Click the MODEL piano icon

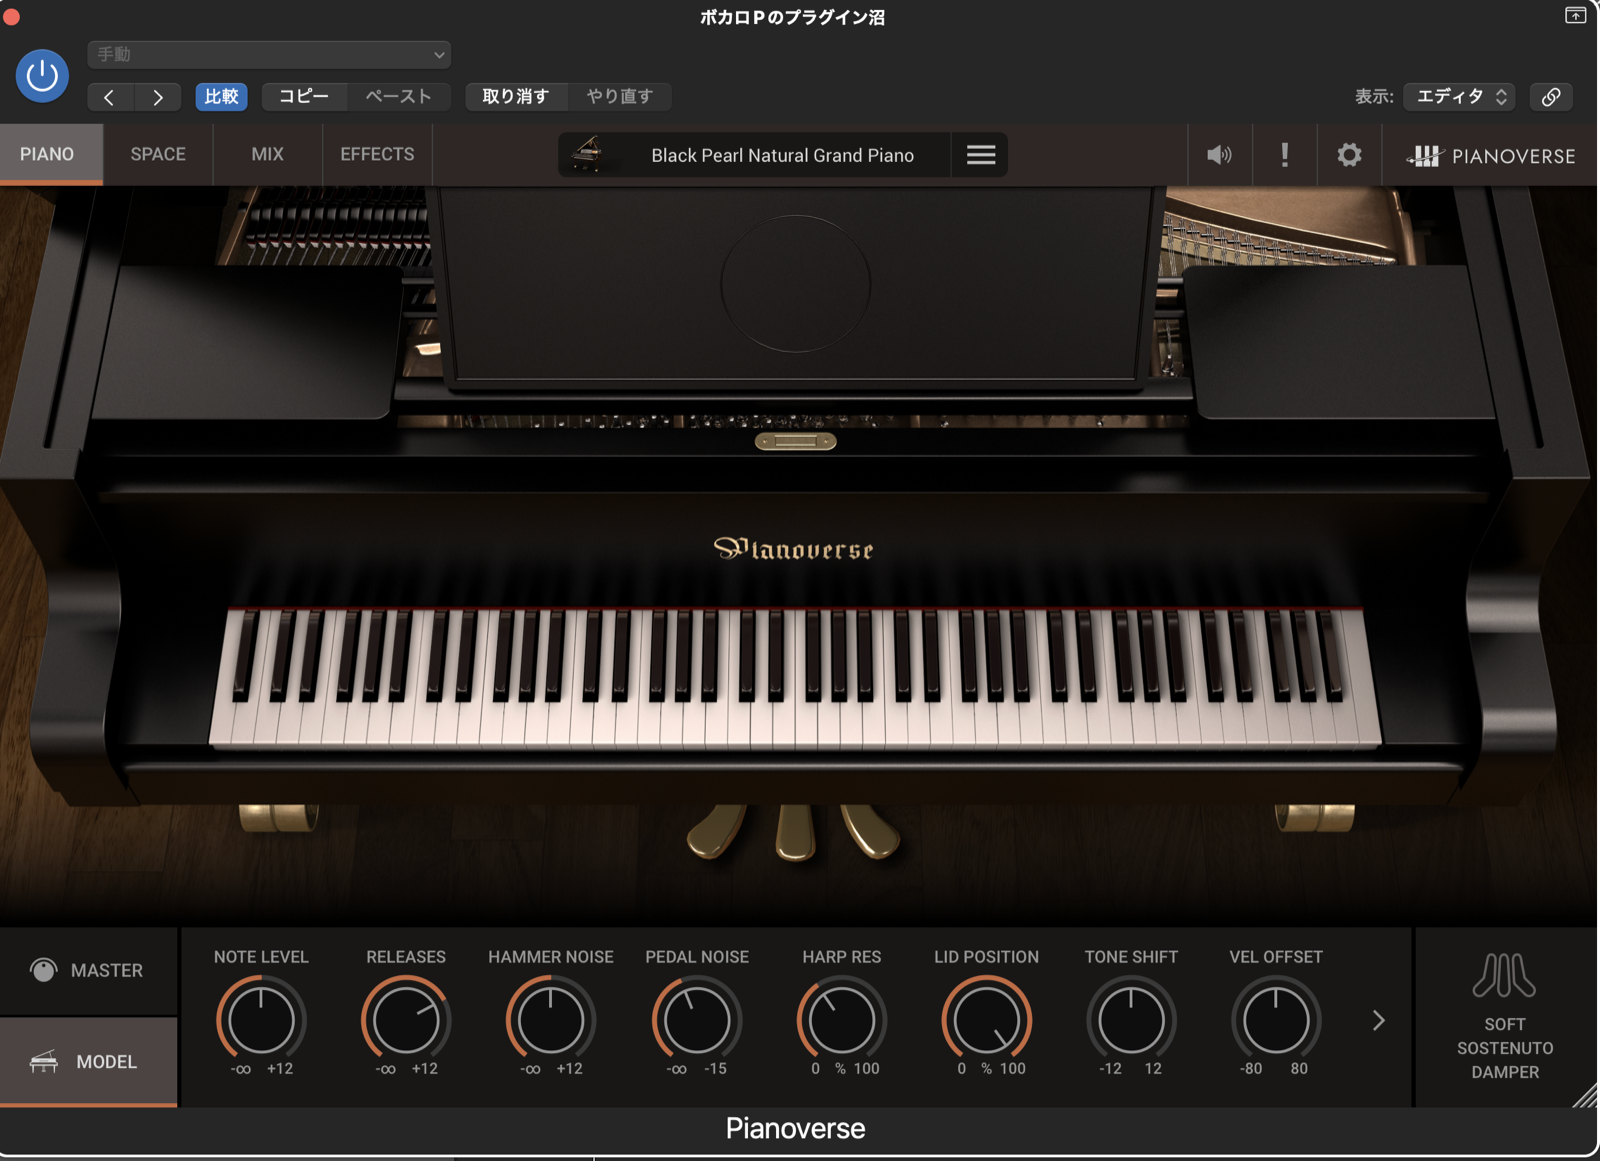click(x=44, y=1061)
